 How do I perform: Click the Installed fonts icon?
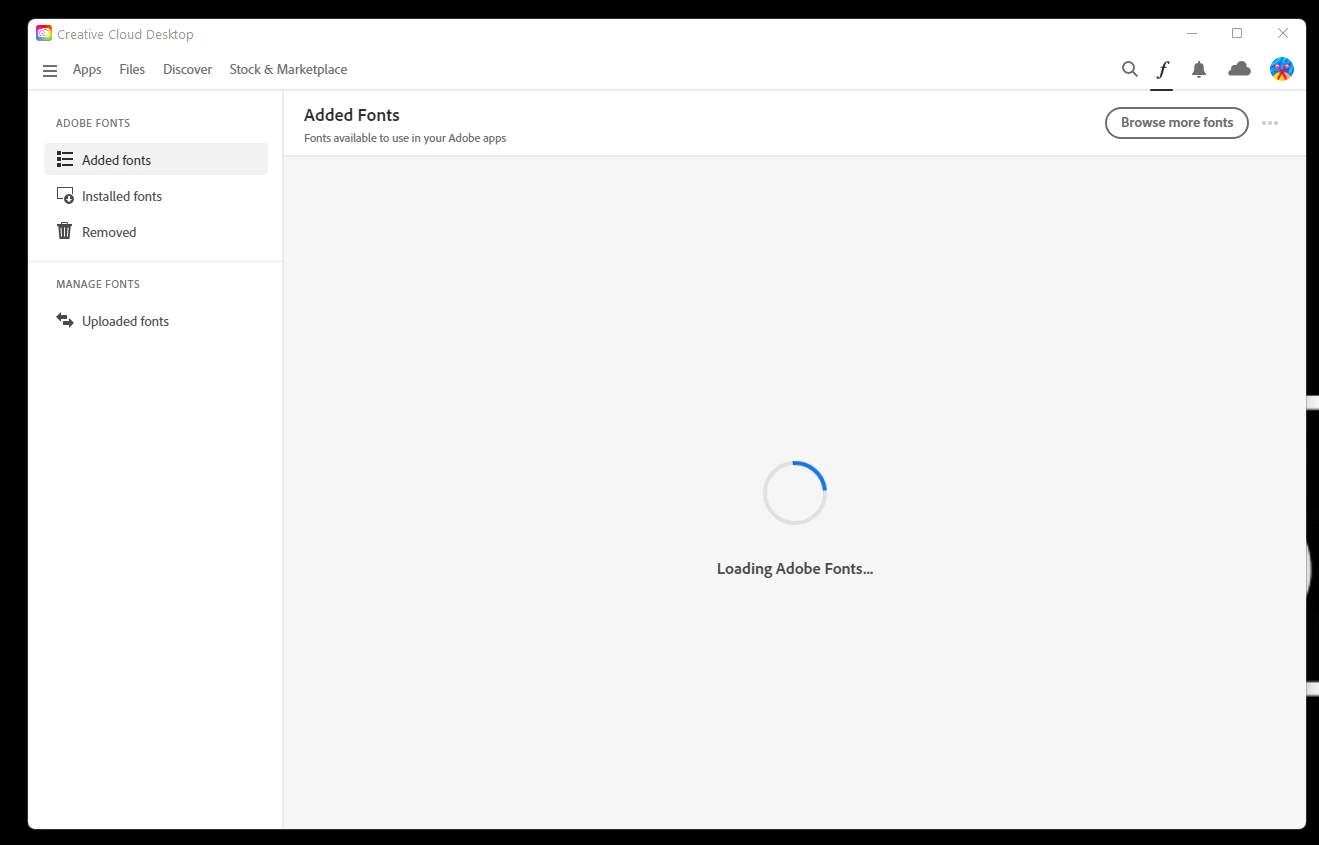tap(65, 196)
